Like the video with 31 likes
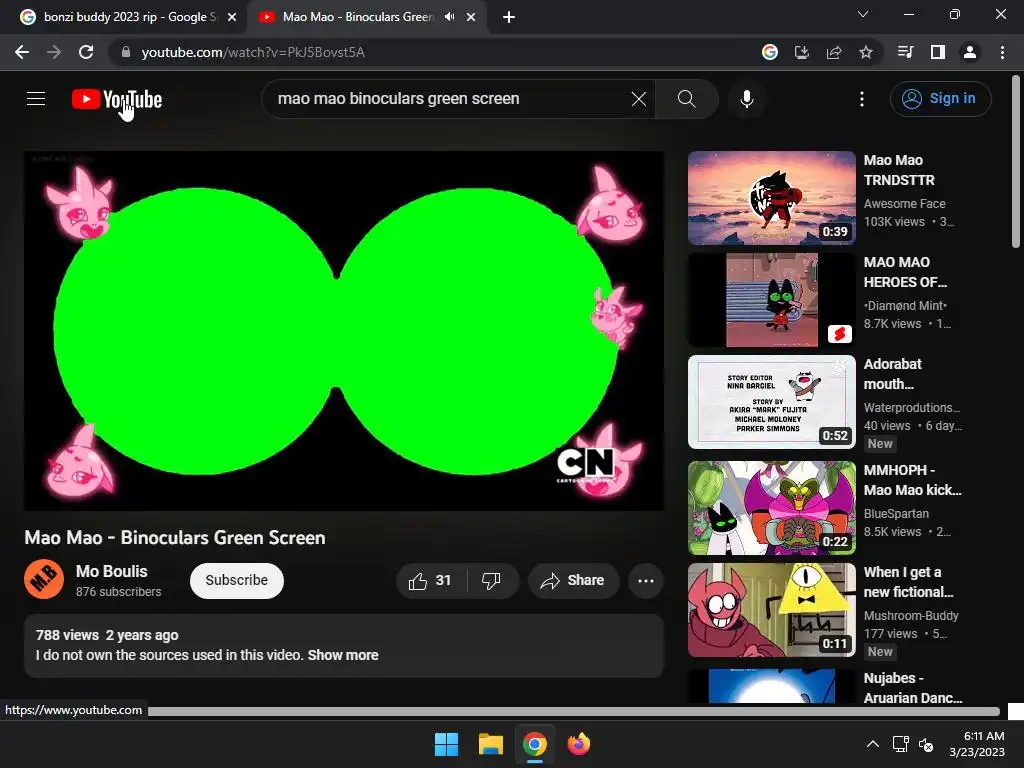The height and width of the screenshot is (768, 1024). [x=431, y=581]
